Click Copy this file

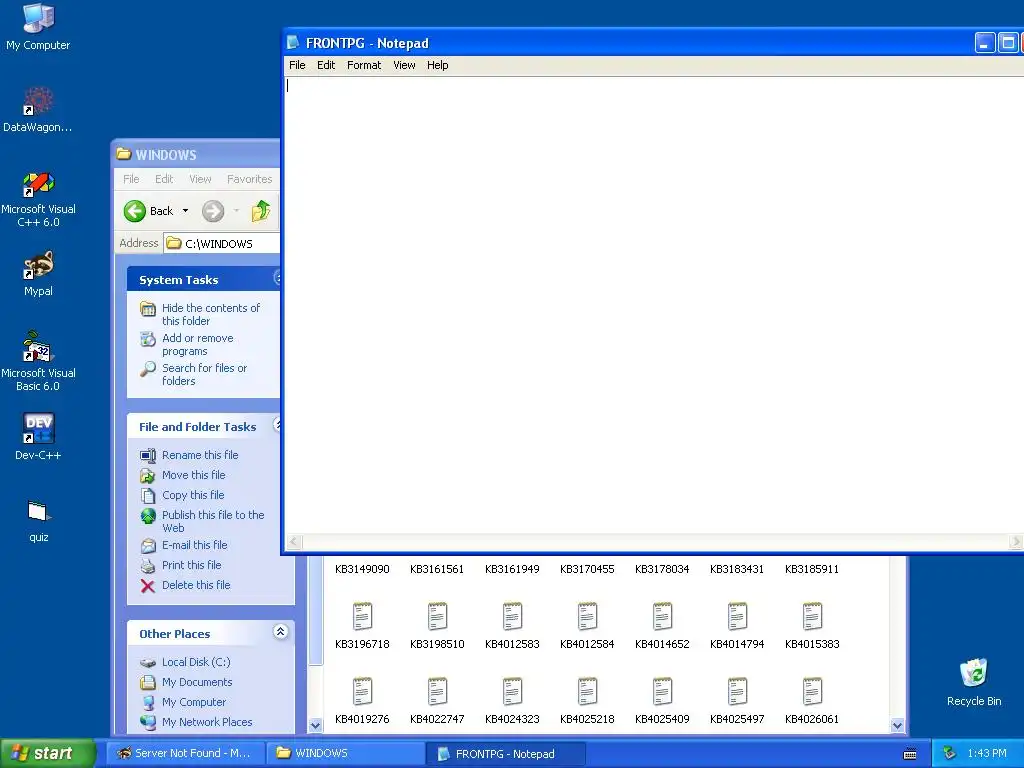click(193, 495)
